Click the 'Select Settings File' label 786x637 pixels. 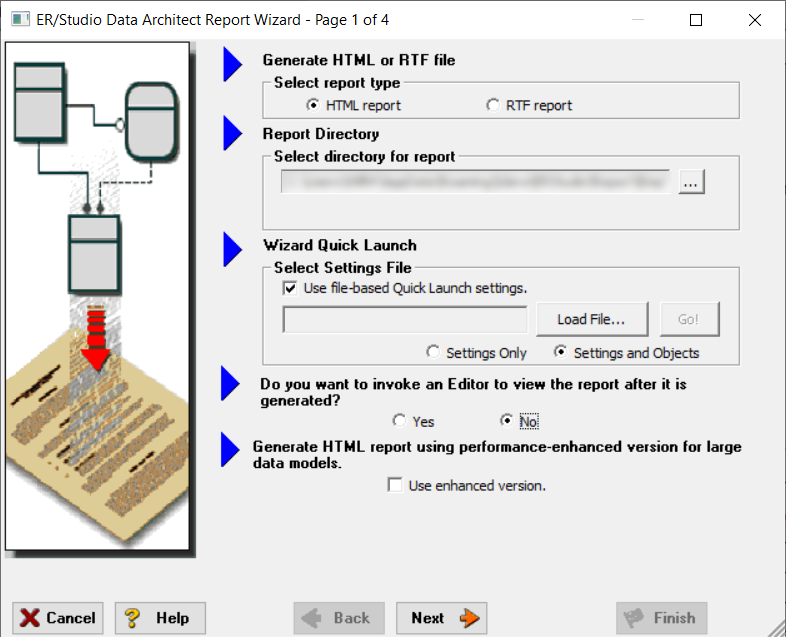pos(342,268)
